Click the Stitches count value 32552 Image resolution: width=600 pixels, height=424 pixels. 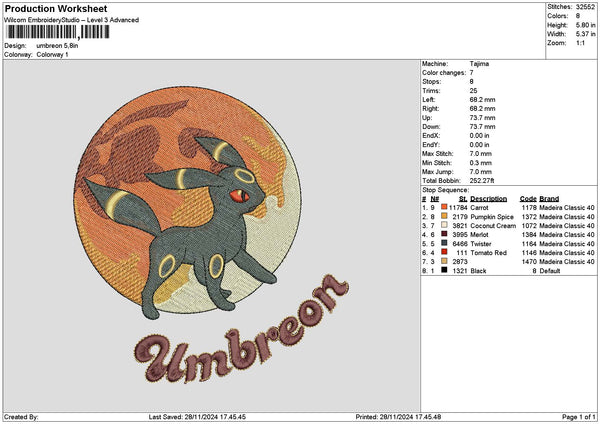pos(586,7)
